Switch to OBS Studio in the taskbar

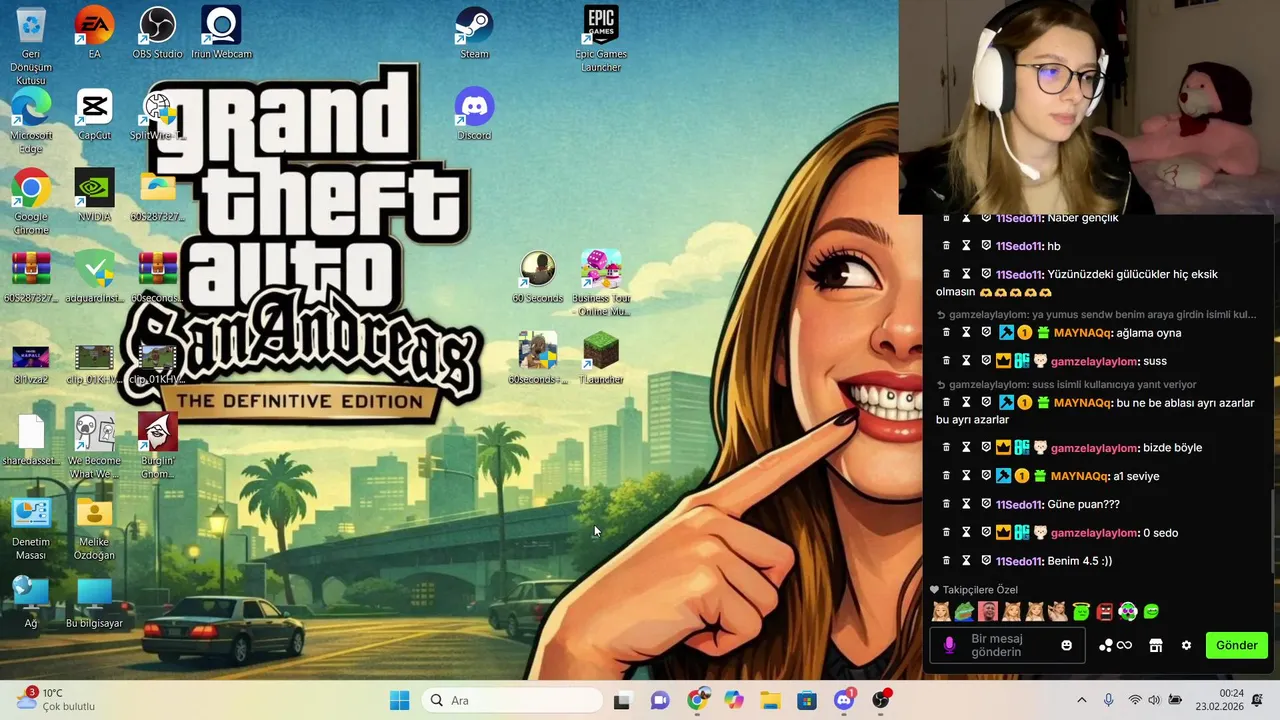tap(881, 700)
